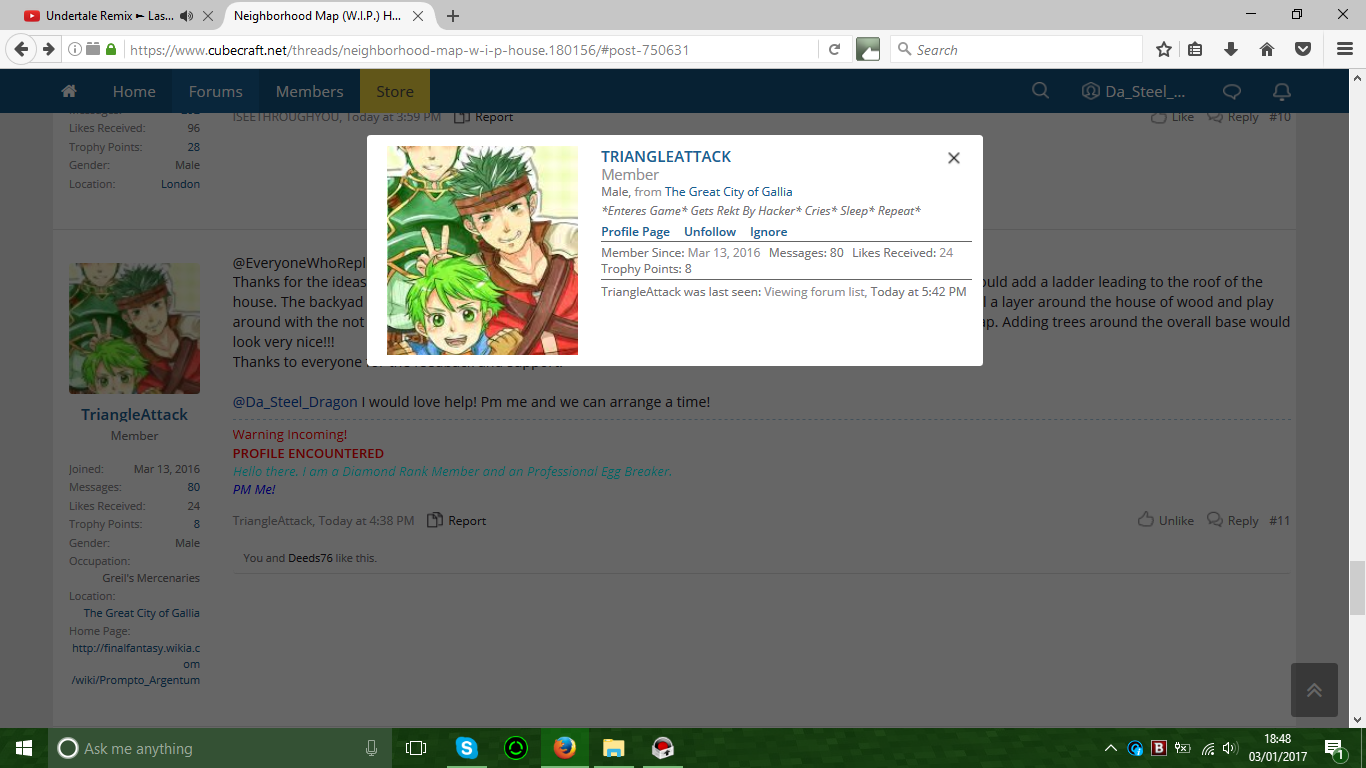Open TriangleAttack's Profile Page link
Image resolution: width=1366 pixels, height=768 pixels.
[635, 232]
